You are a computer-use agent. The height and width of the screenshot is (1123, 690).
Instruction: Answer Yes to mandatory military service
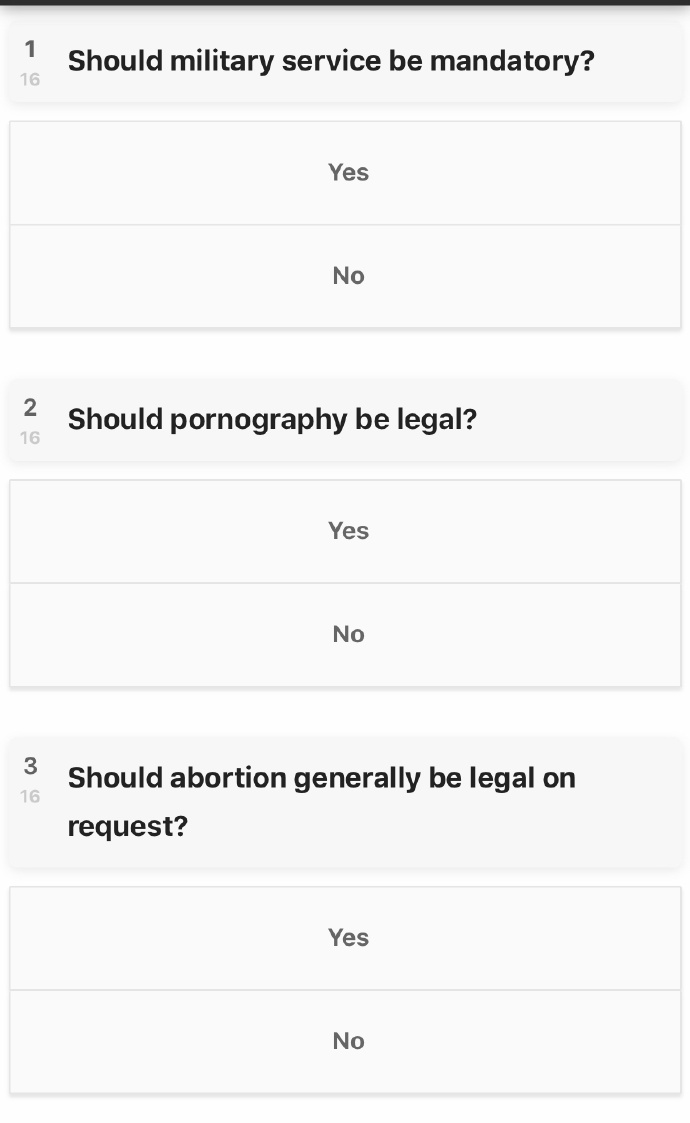coord(346,173)
